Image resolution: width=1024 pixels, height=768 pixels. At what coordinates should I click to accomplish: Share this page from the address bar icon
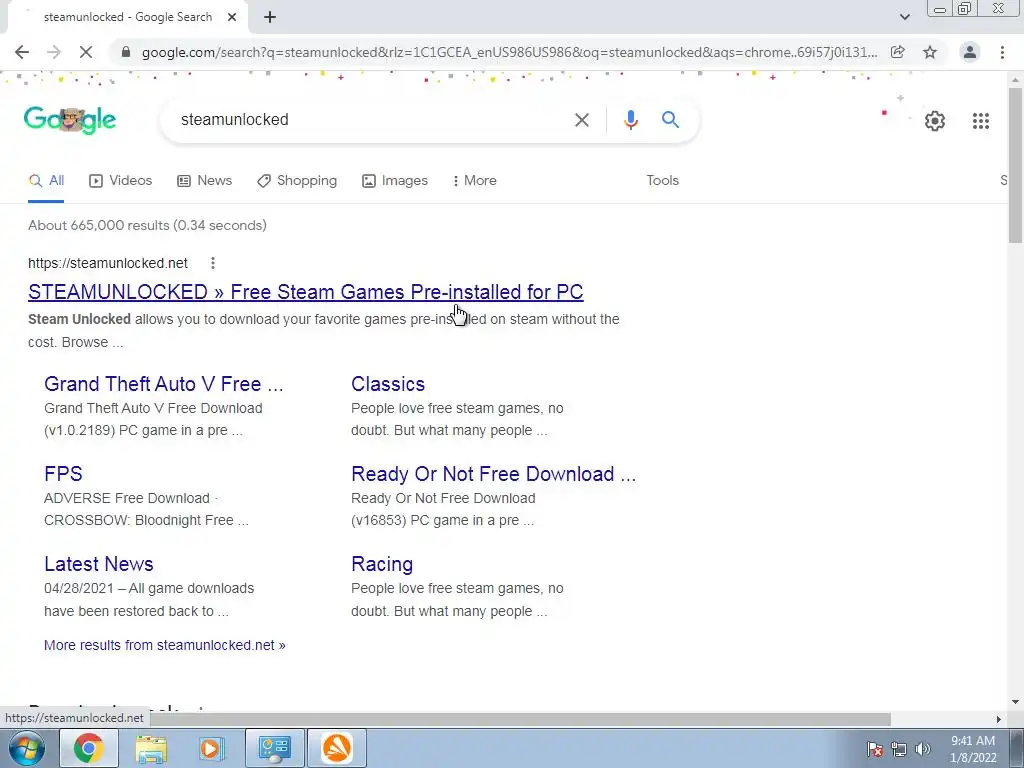898,52
